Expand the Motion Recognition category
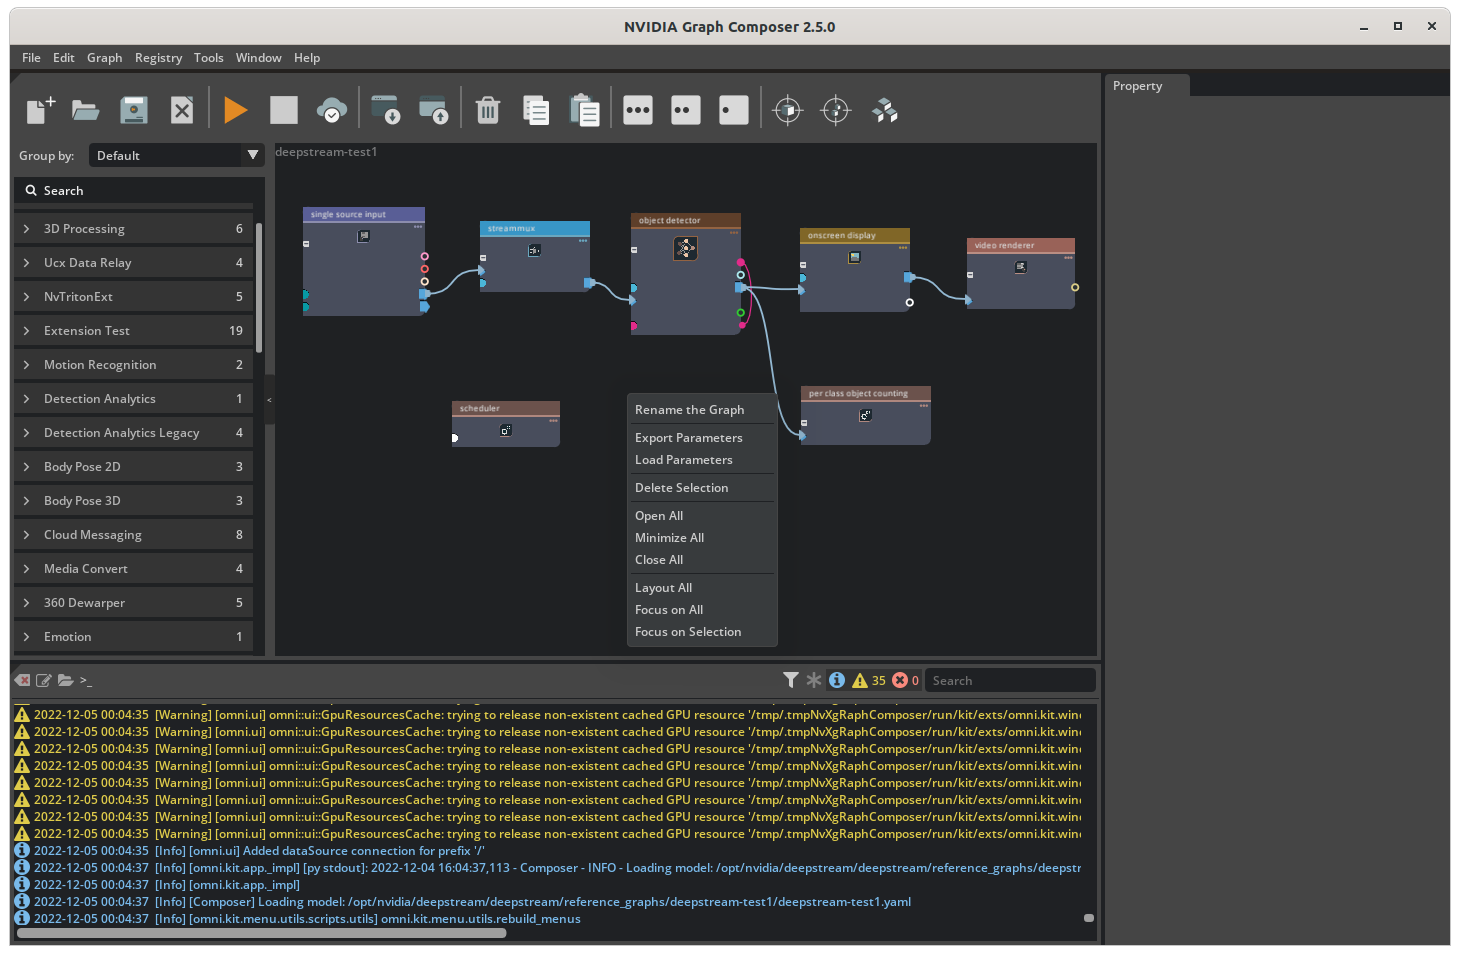The width and height of the screenshot is (1460, 955). (x=133, y=365)
